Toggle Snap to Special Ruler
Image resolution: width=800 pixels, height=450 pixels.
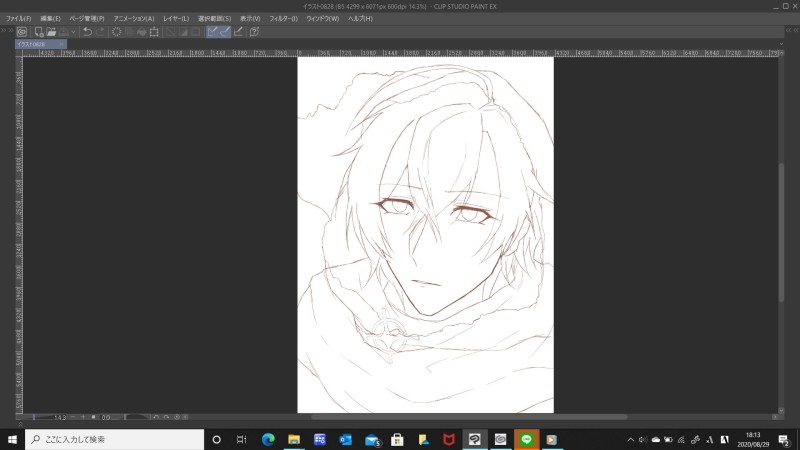click(x=225, y=32)
